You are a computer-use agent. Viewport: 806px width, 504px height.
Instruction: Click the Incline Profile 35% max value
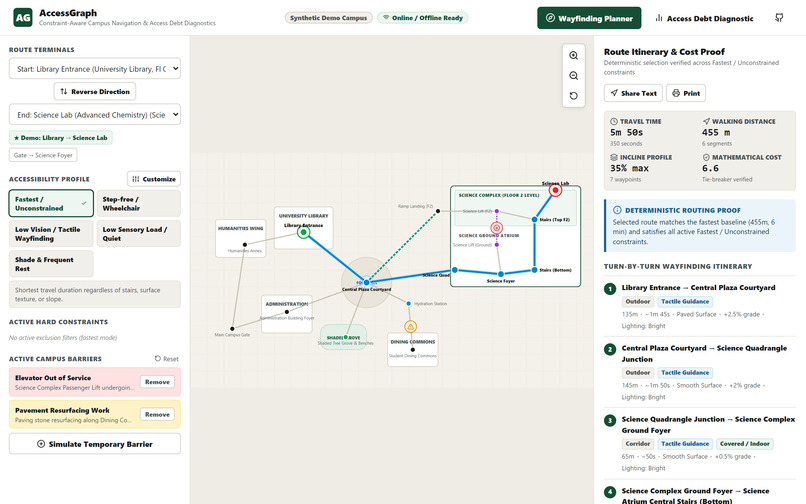click(629, 168)
